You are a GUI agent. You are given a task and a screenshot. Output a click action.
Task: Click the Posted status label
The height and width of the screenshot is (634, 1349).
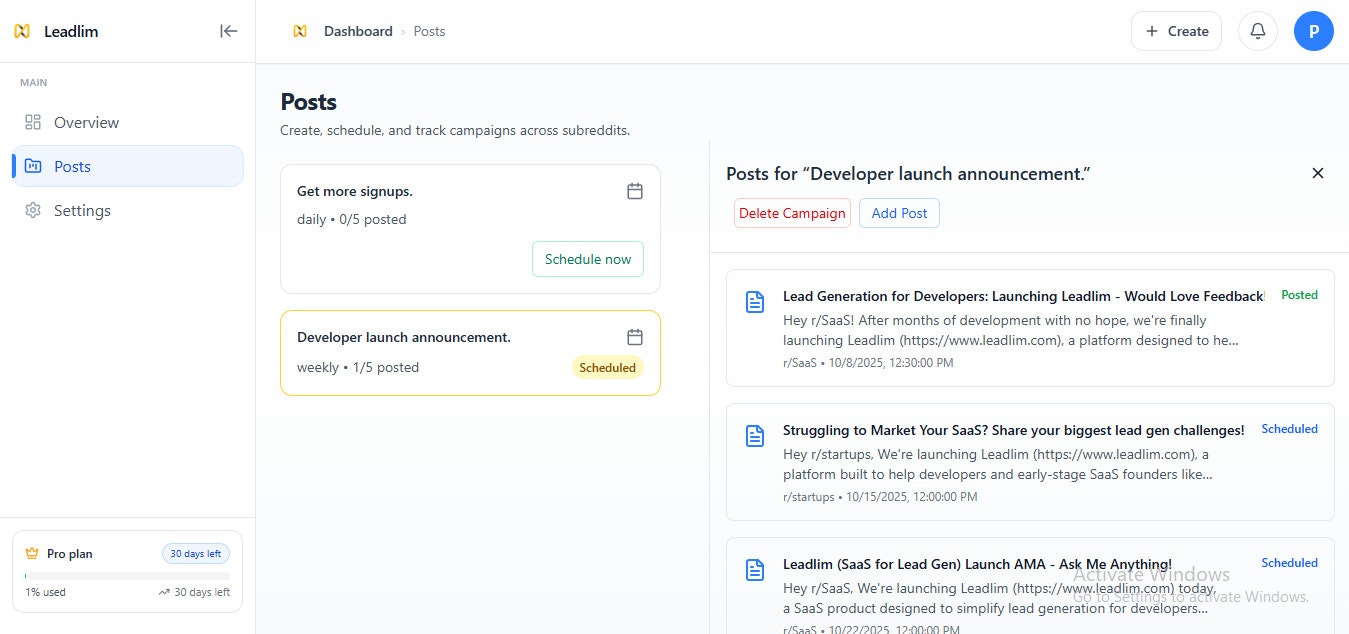click(x=1299, y=295)
